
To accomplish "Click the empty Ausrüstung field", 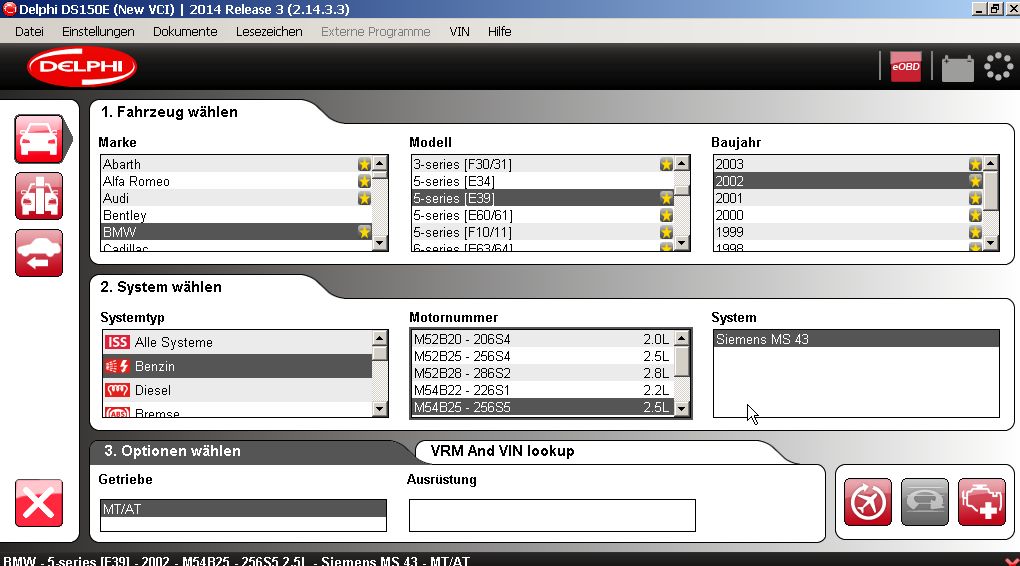I will pos(552,515).
